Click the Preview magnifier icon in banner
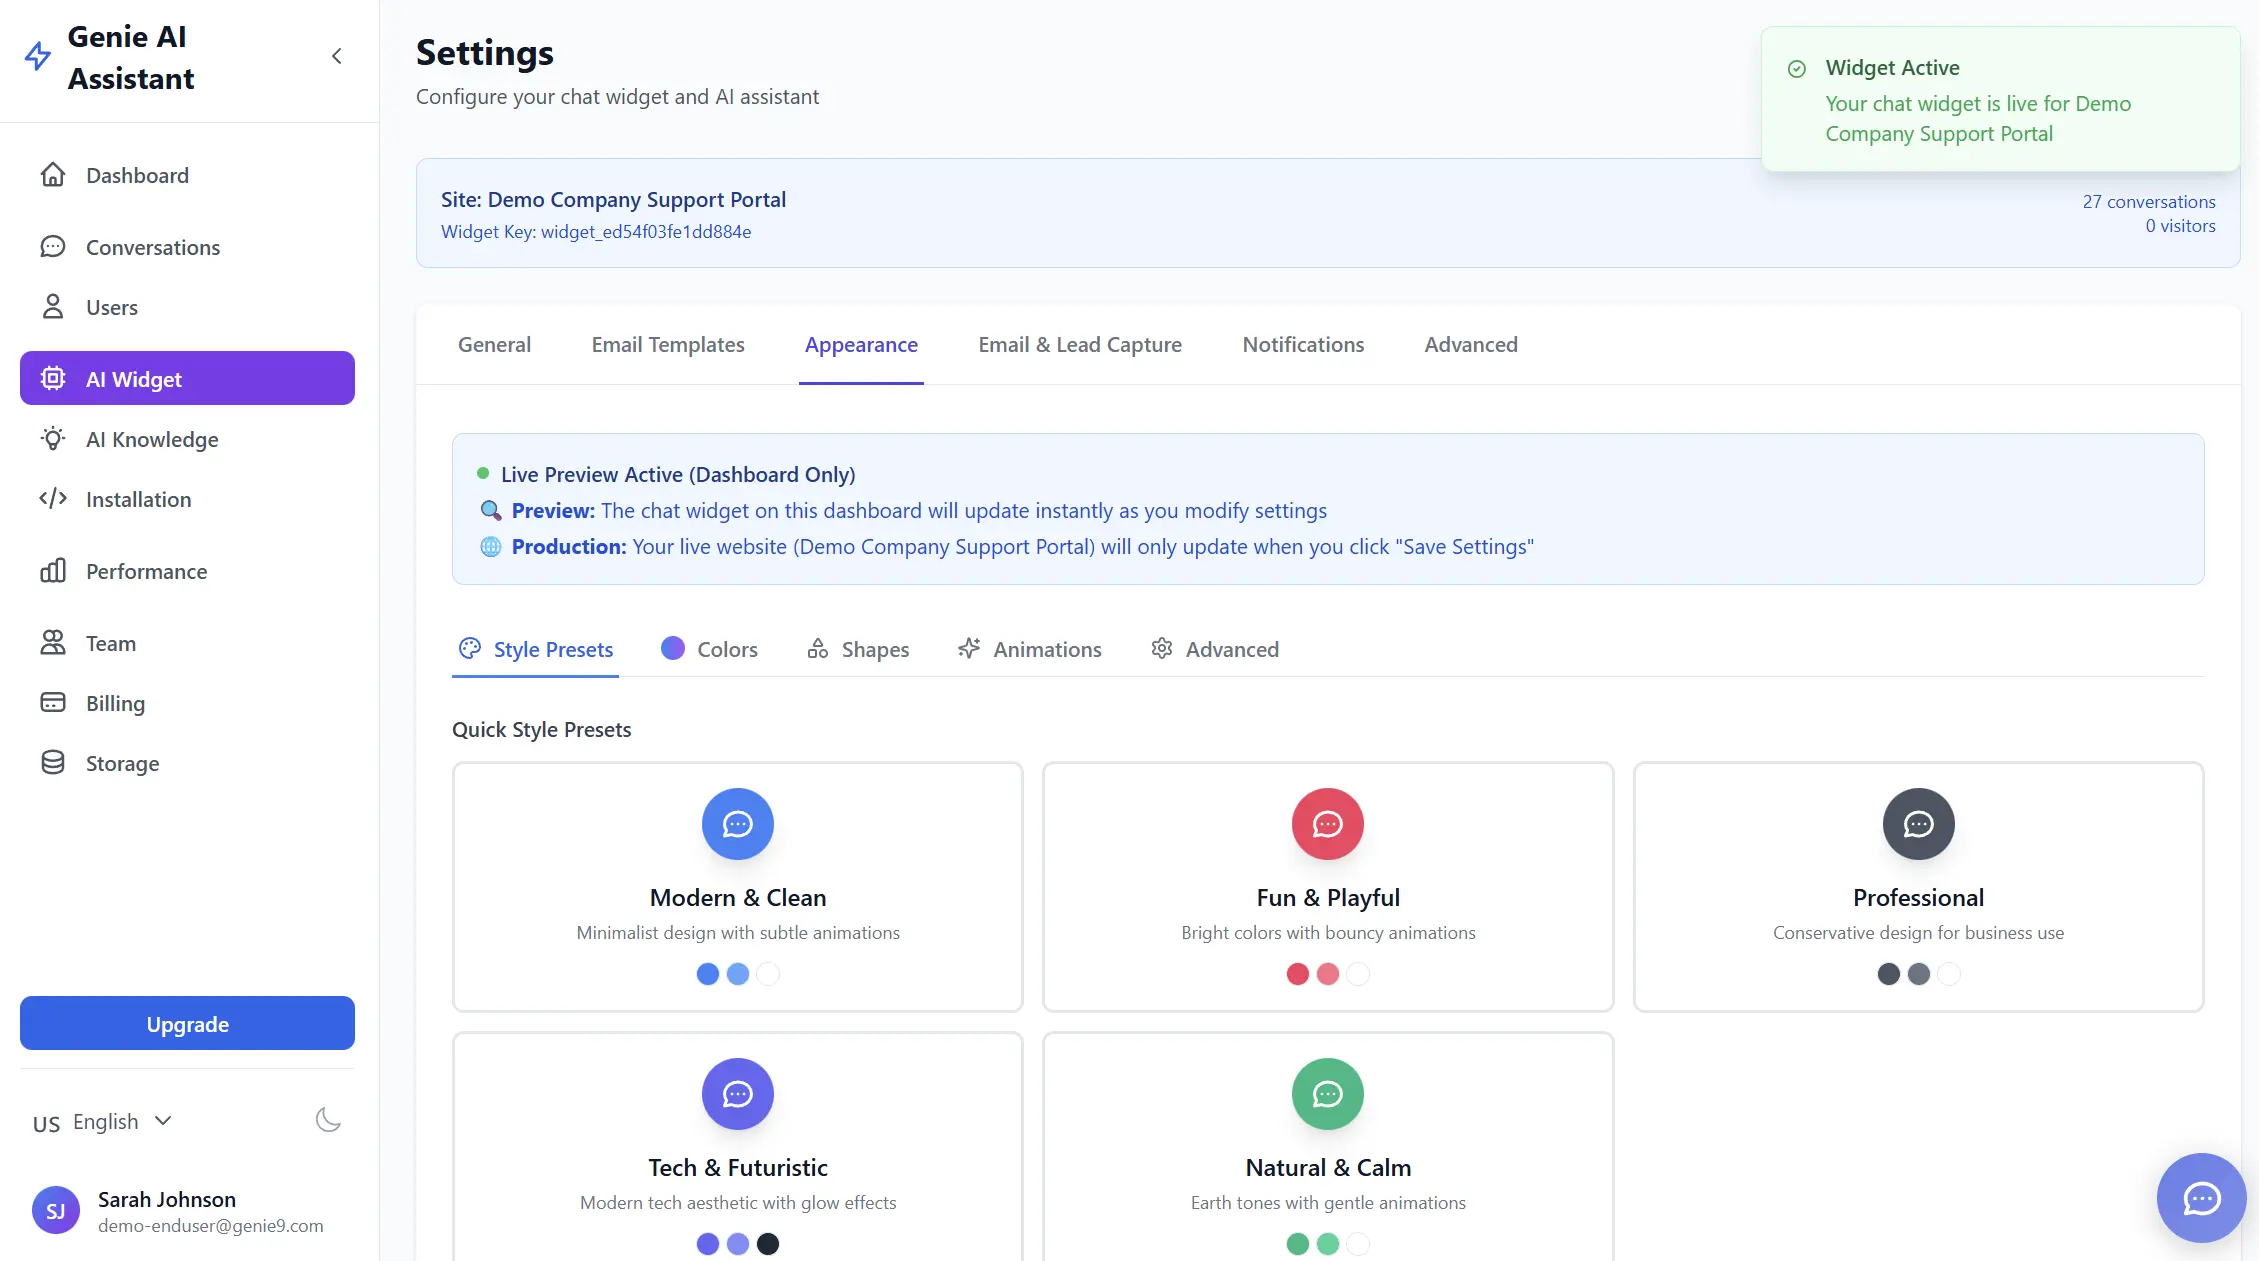This screenshot has height=1261, width=2259. 490,510
